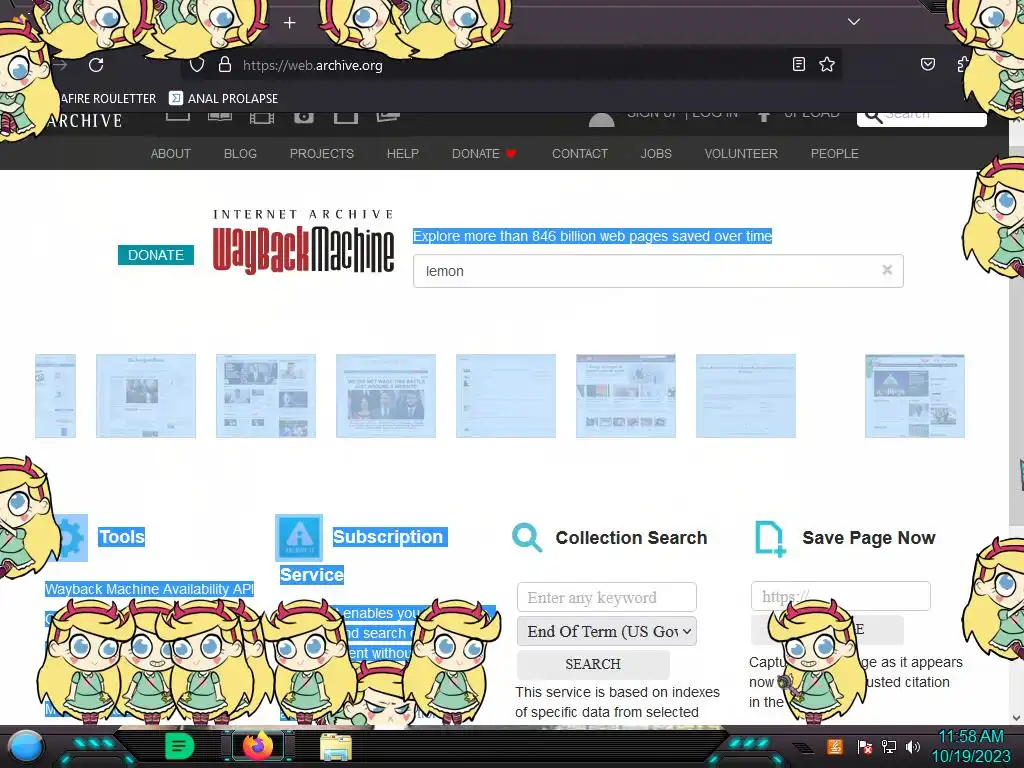Click the Save Page Now page icon

coord(770,538)
